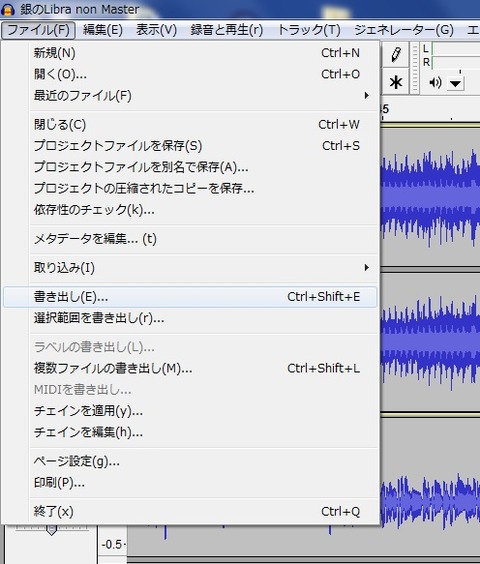Viewport: 480px width, 564px height.
Task: Select プロジェクトの圧縮されたコピーを保存...
Action: coord(190,188)
